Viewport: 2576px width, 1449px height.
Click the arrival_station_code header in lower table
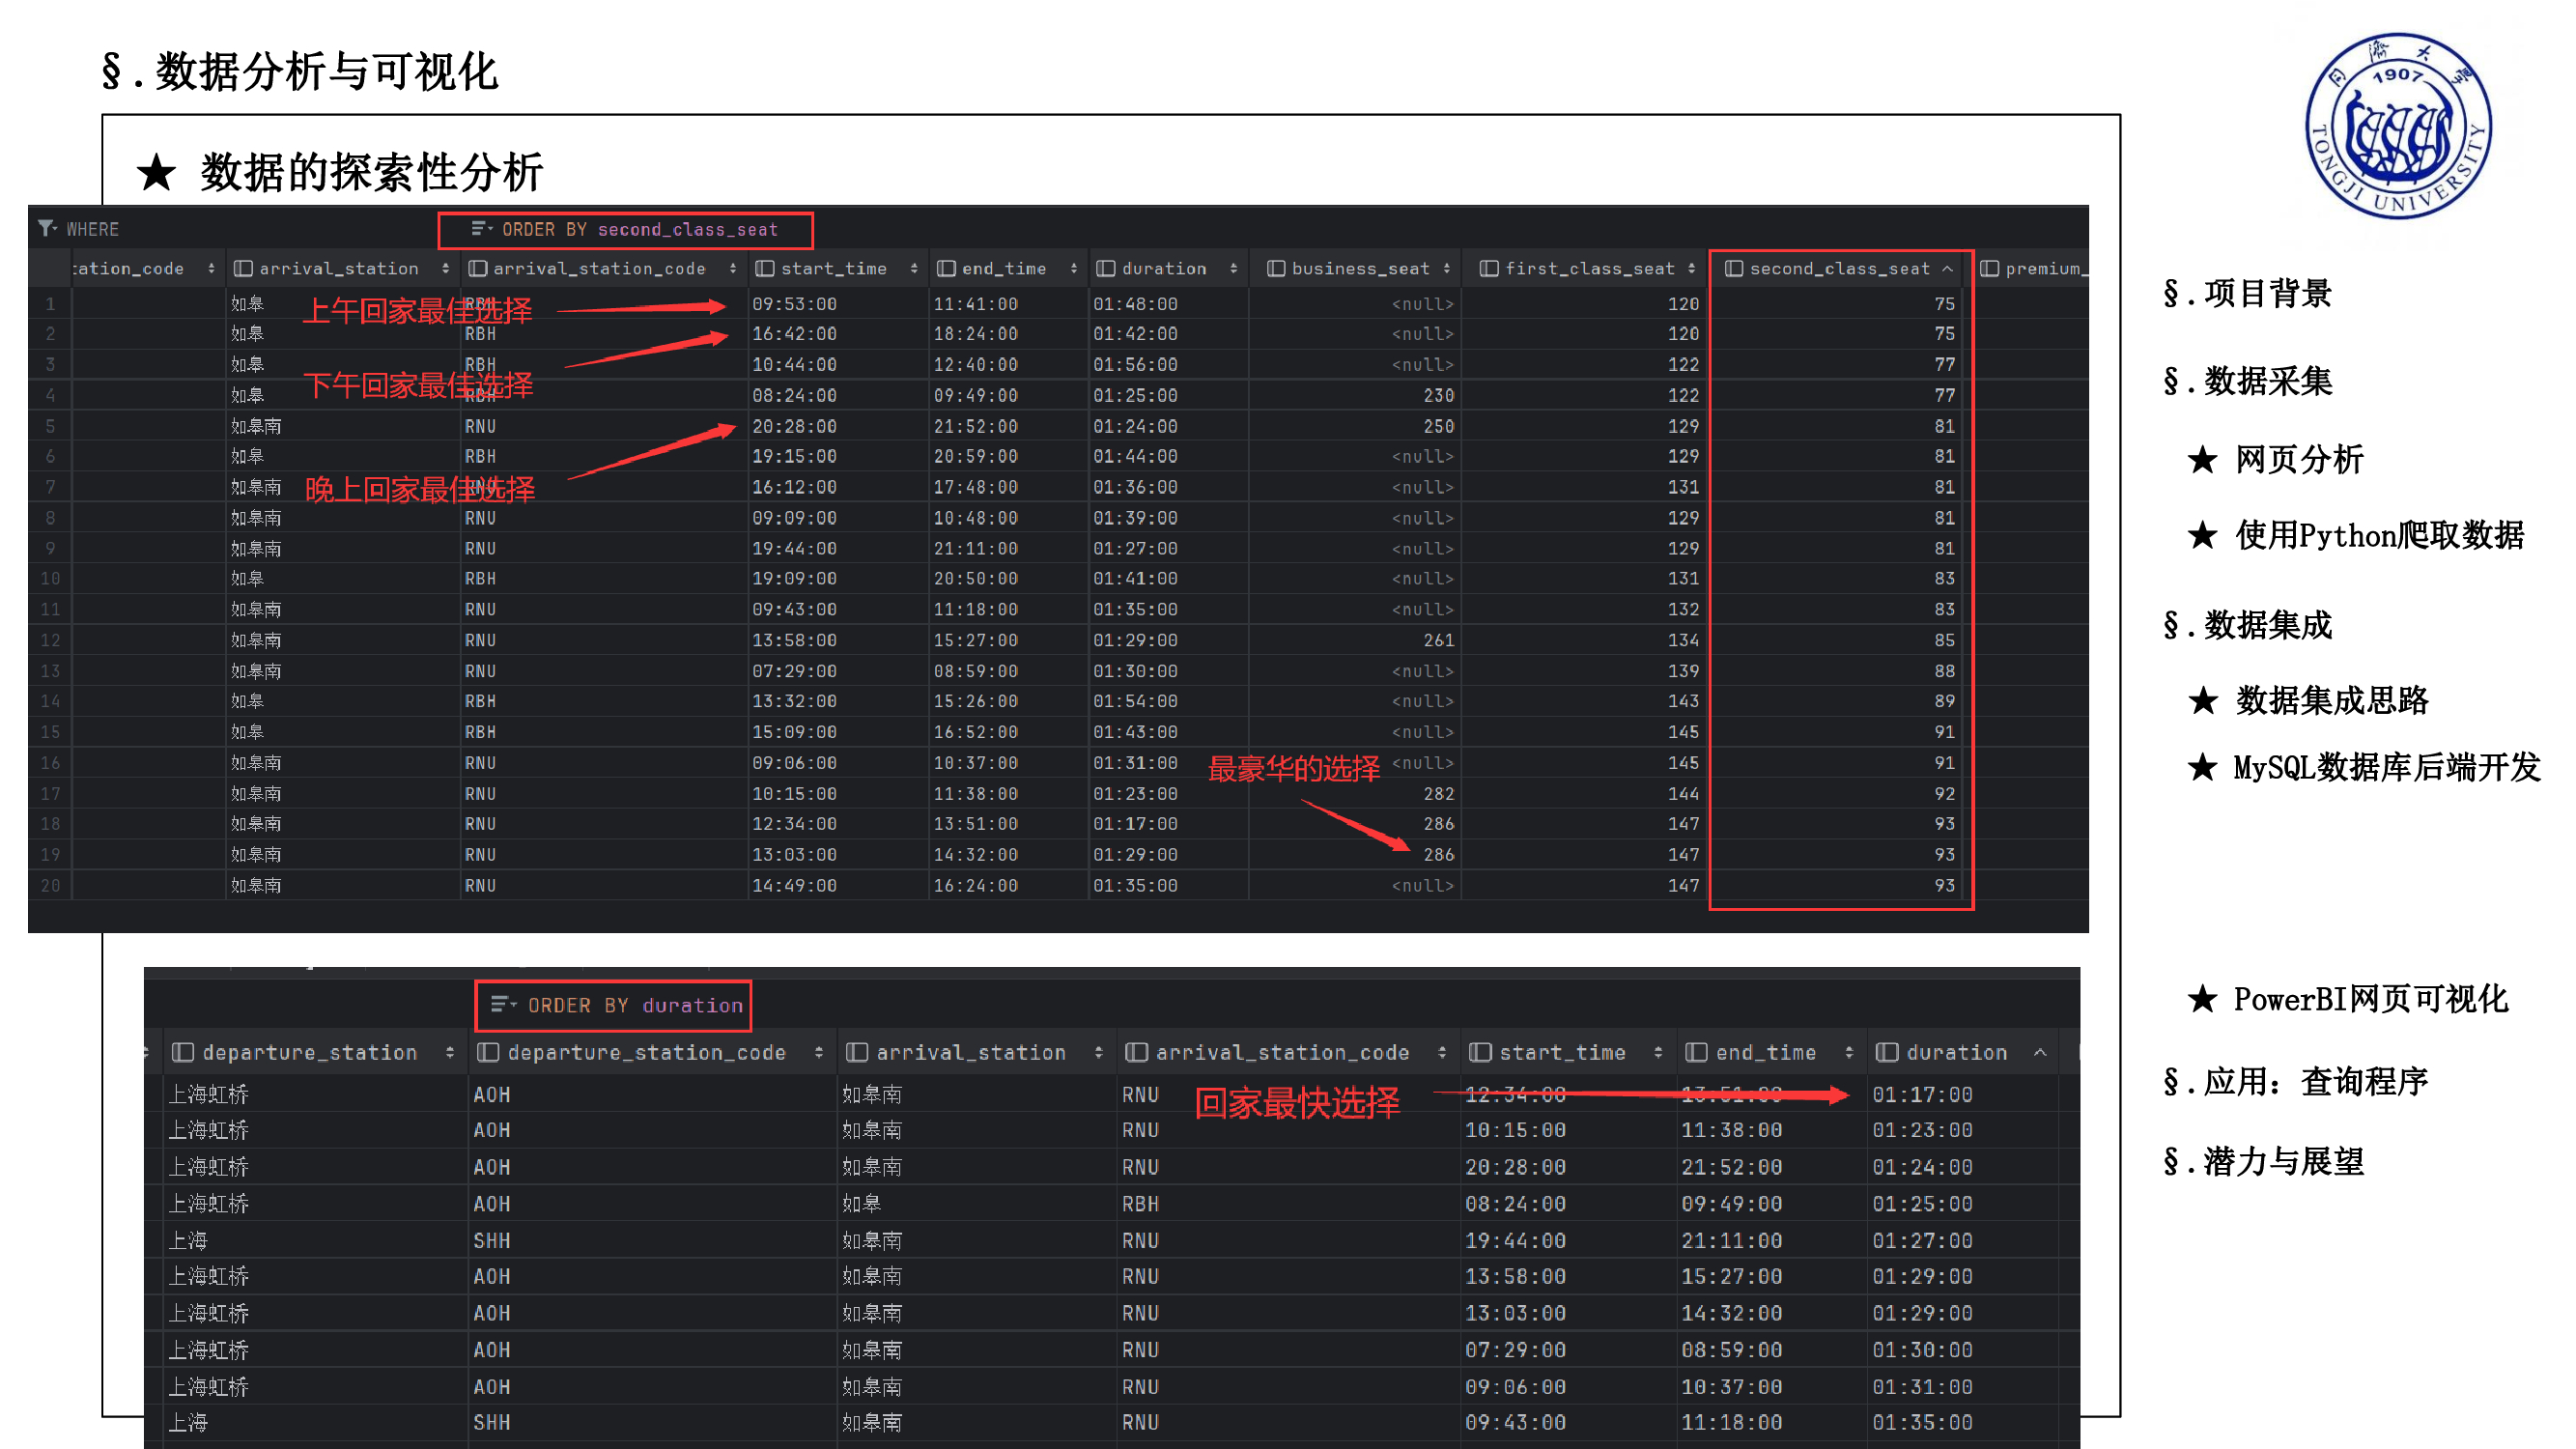pyautogui.click(x=1282, y=1052)
